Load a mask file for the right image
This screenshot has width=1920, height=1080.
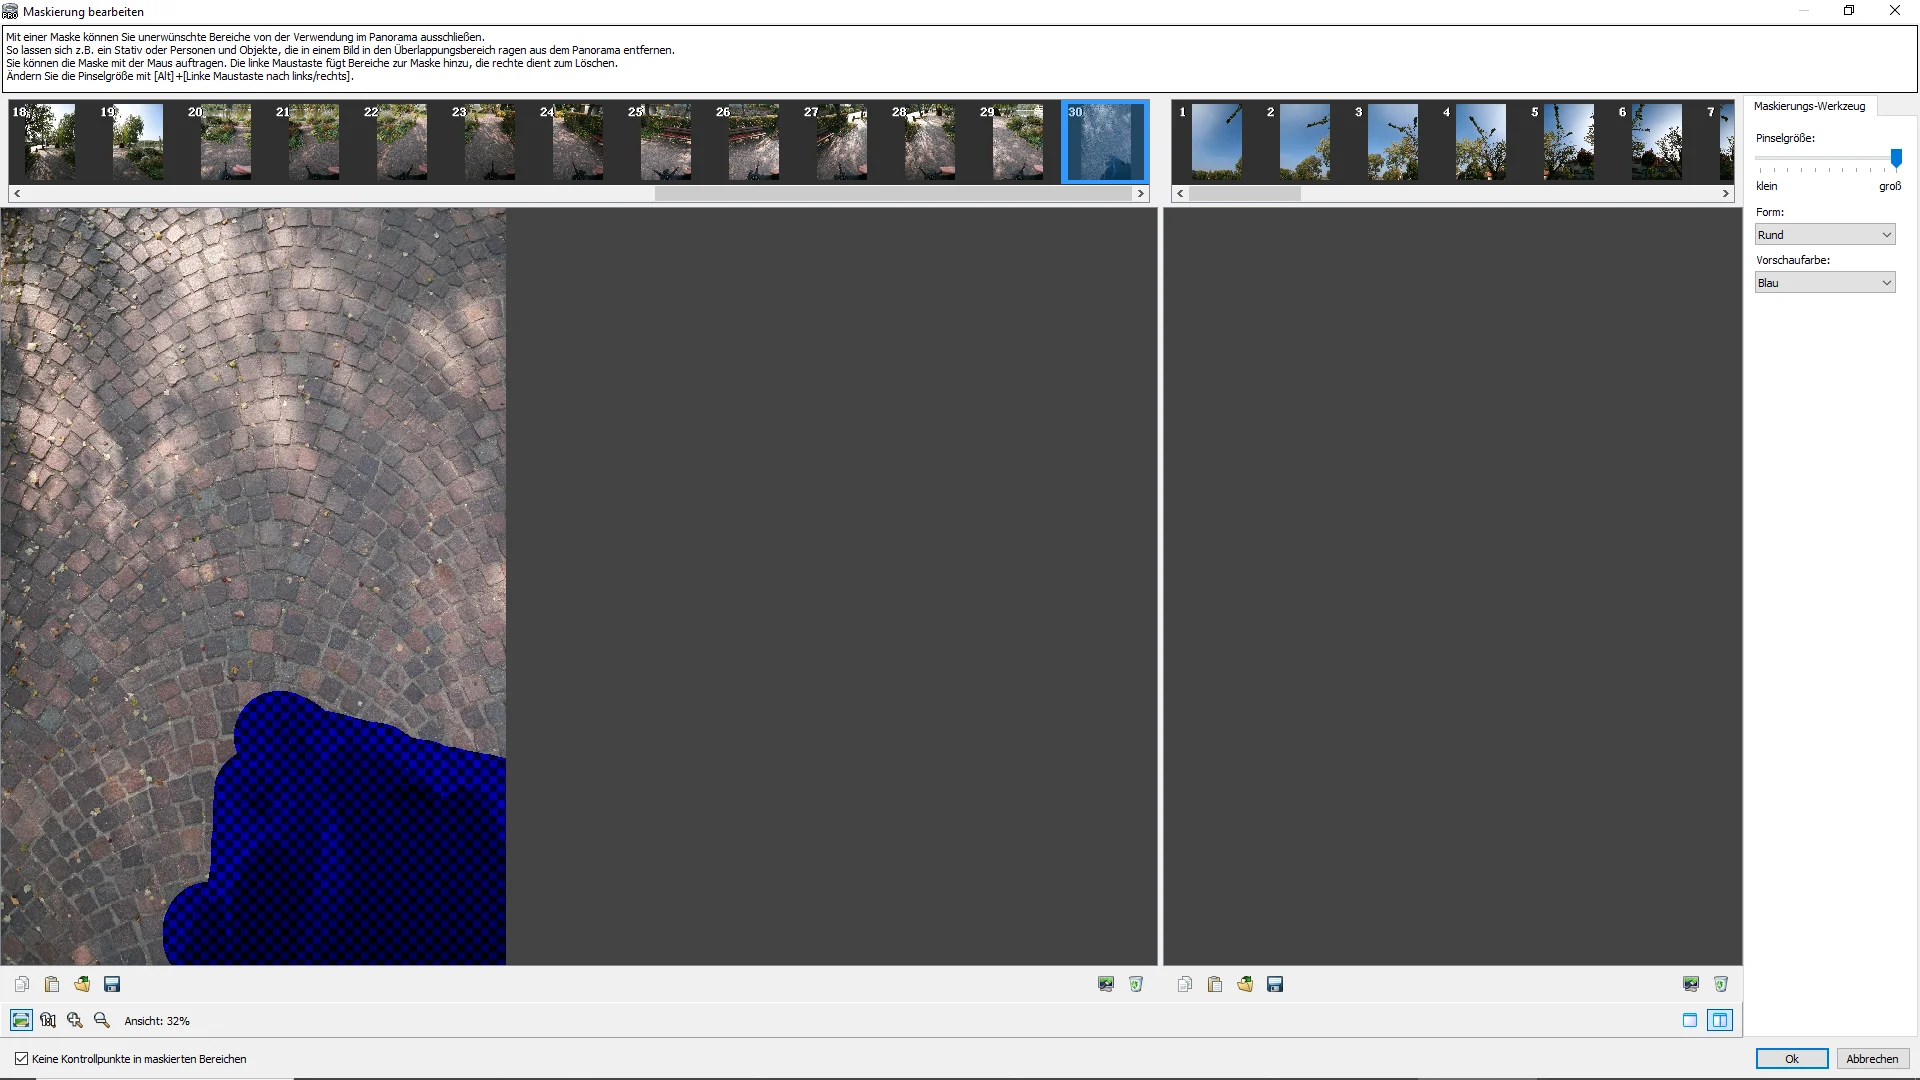pos(1245,984)
